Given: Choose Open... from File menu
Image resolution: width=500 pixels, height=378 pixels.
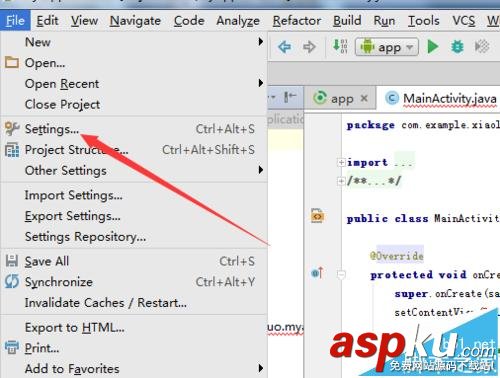Looking at the screenshot, I should (134, 63).
